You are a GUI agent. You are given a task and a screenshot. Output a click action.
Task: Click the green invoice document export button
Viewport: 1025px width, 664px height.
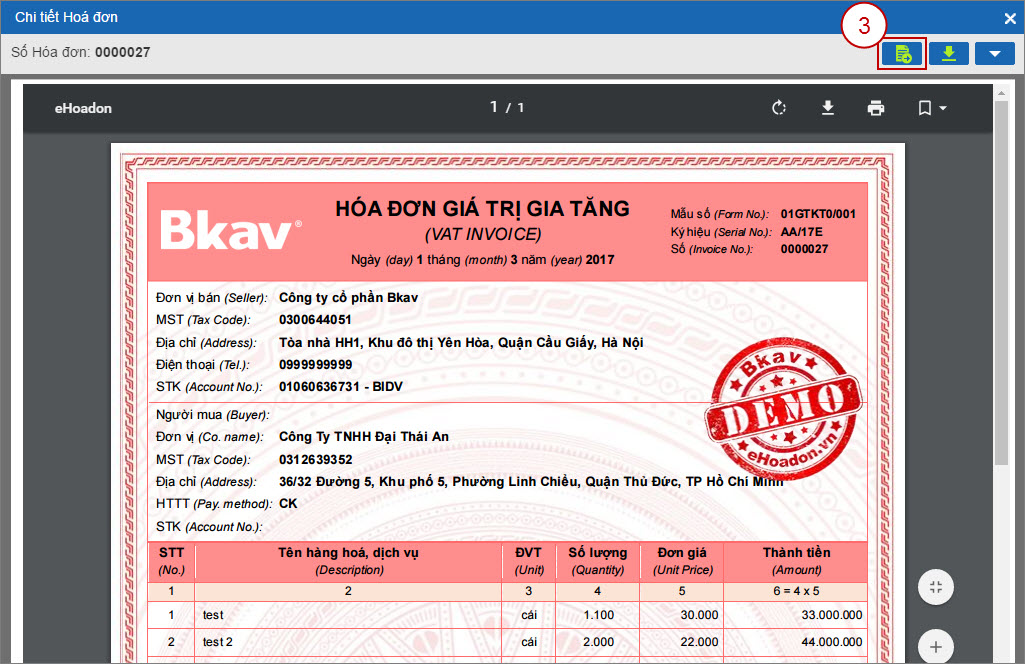[901, 54]
